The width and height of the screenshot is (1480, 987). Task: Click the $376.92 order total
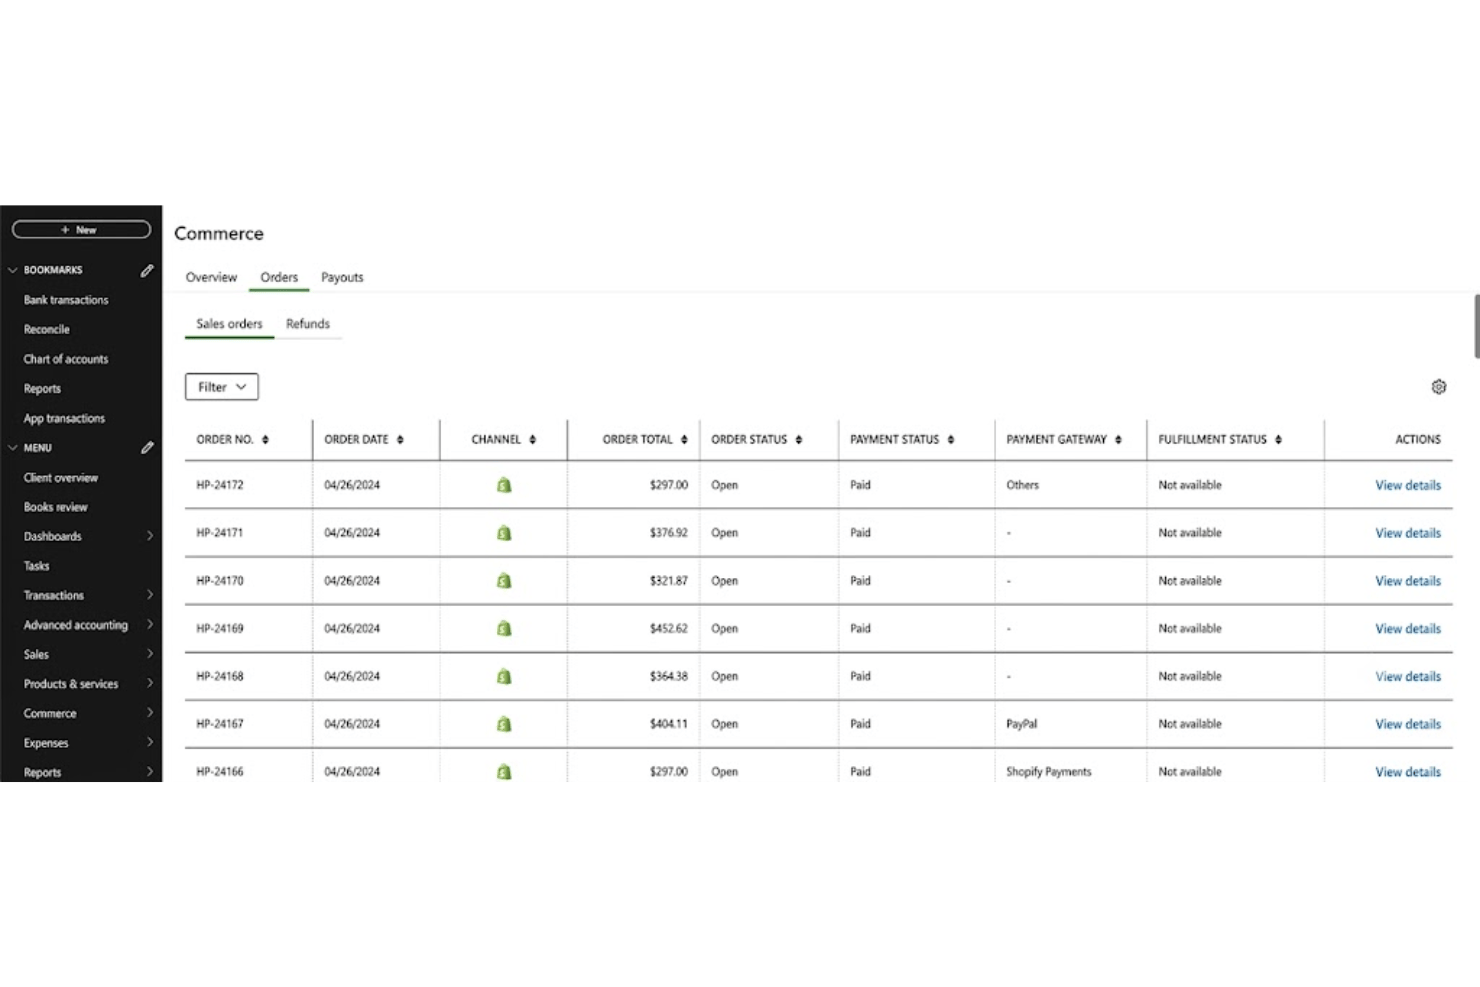pyautogui.click(x=669, y=533)
